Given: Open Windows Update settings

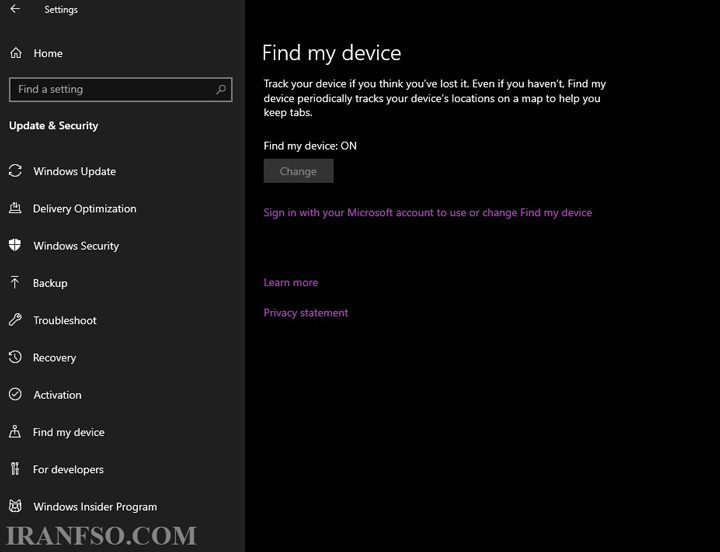Looking at the screenshot, I should tap(74, 171).
